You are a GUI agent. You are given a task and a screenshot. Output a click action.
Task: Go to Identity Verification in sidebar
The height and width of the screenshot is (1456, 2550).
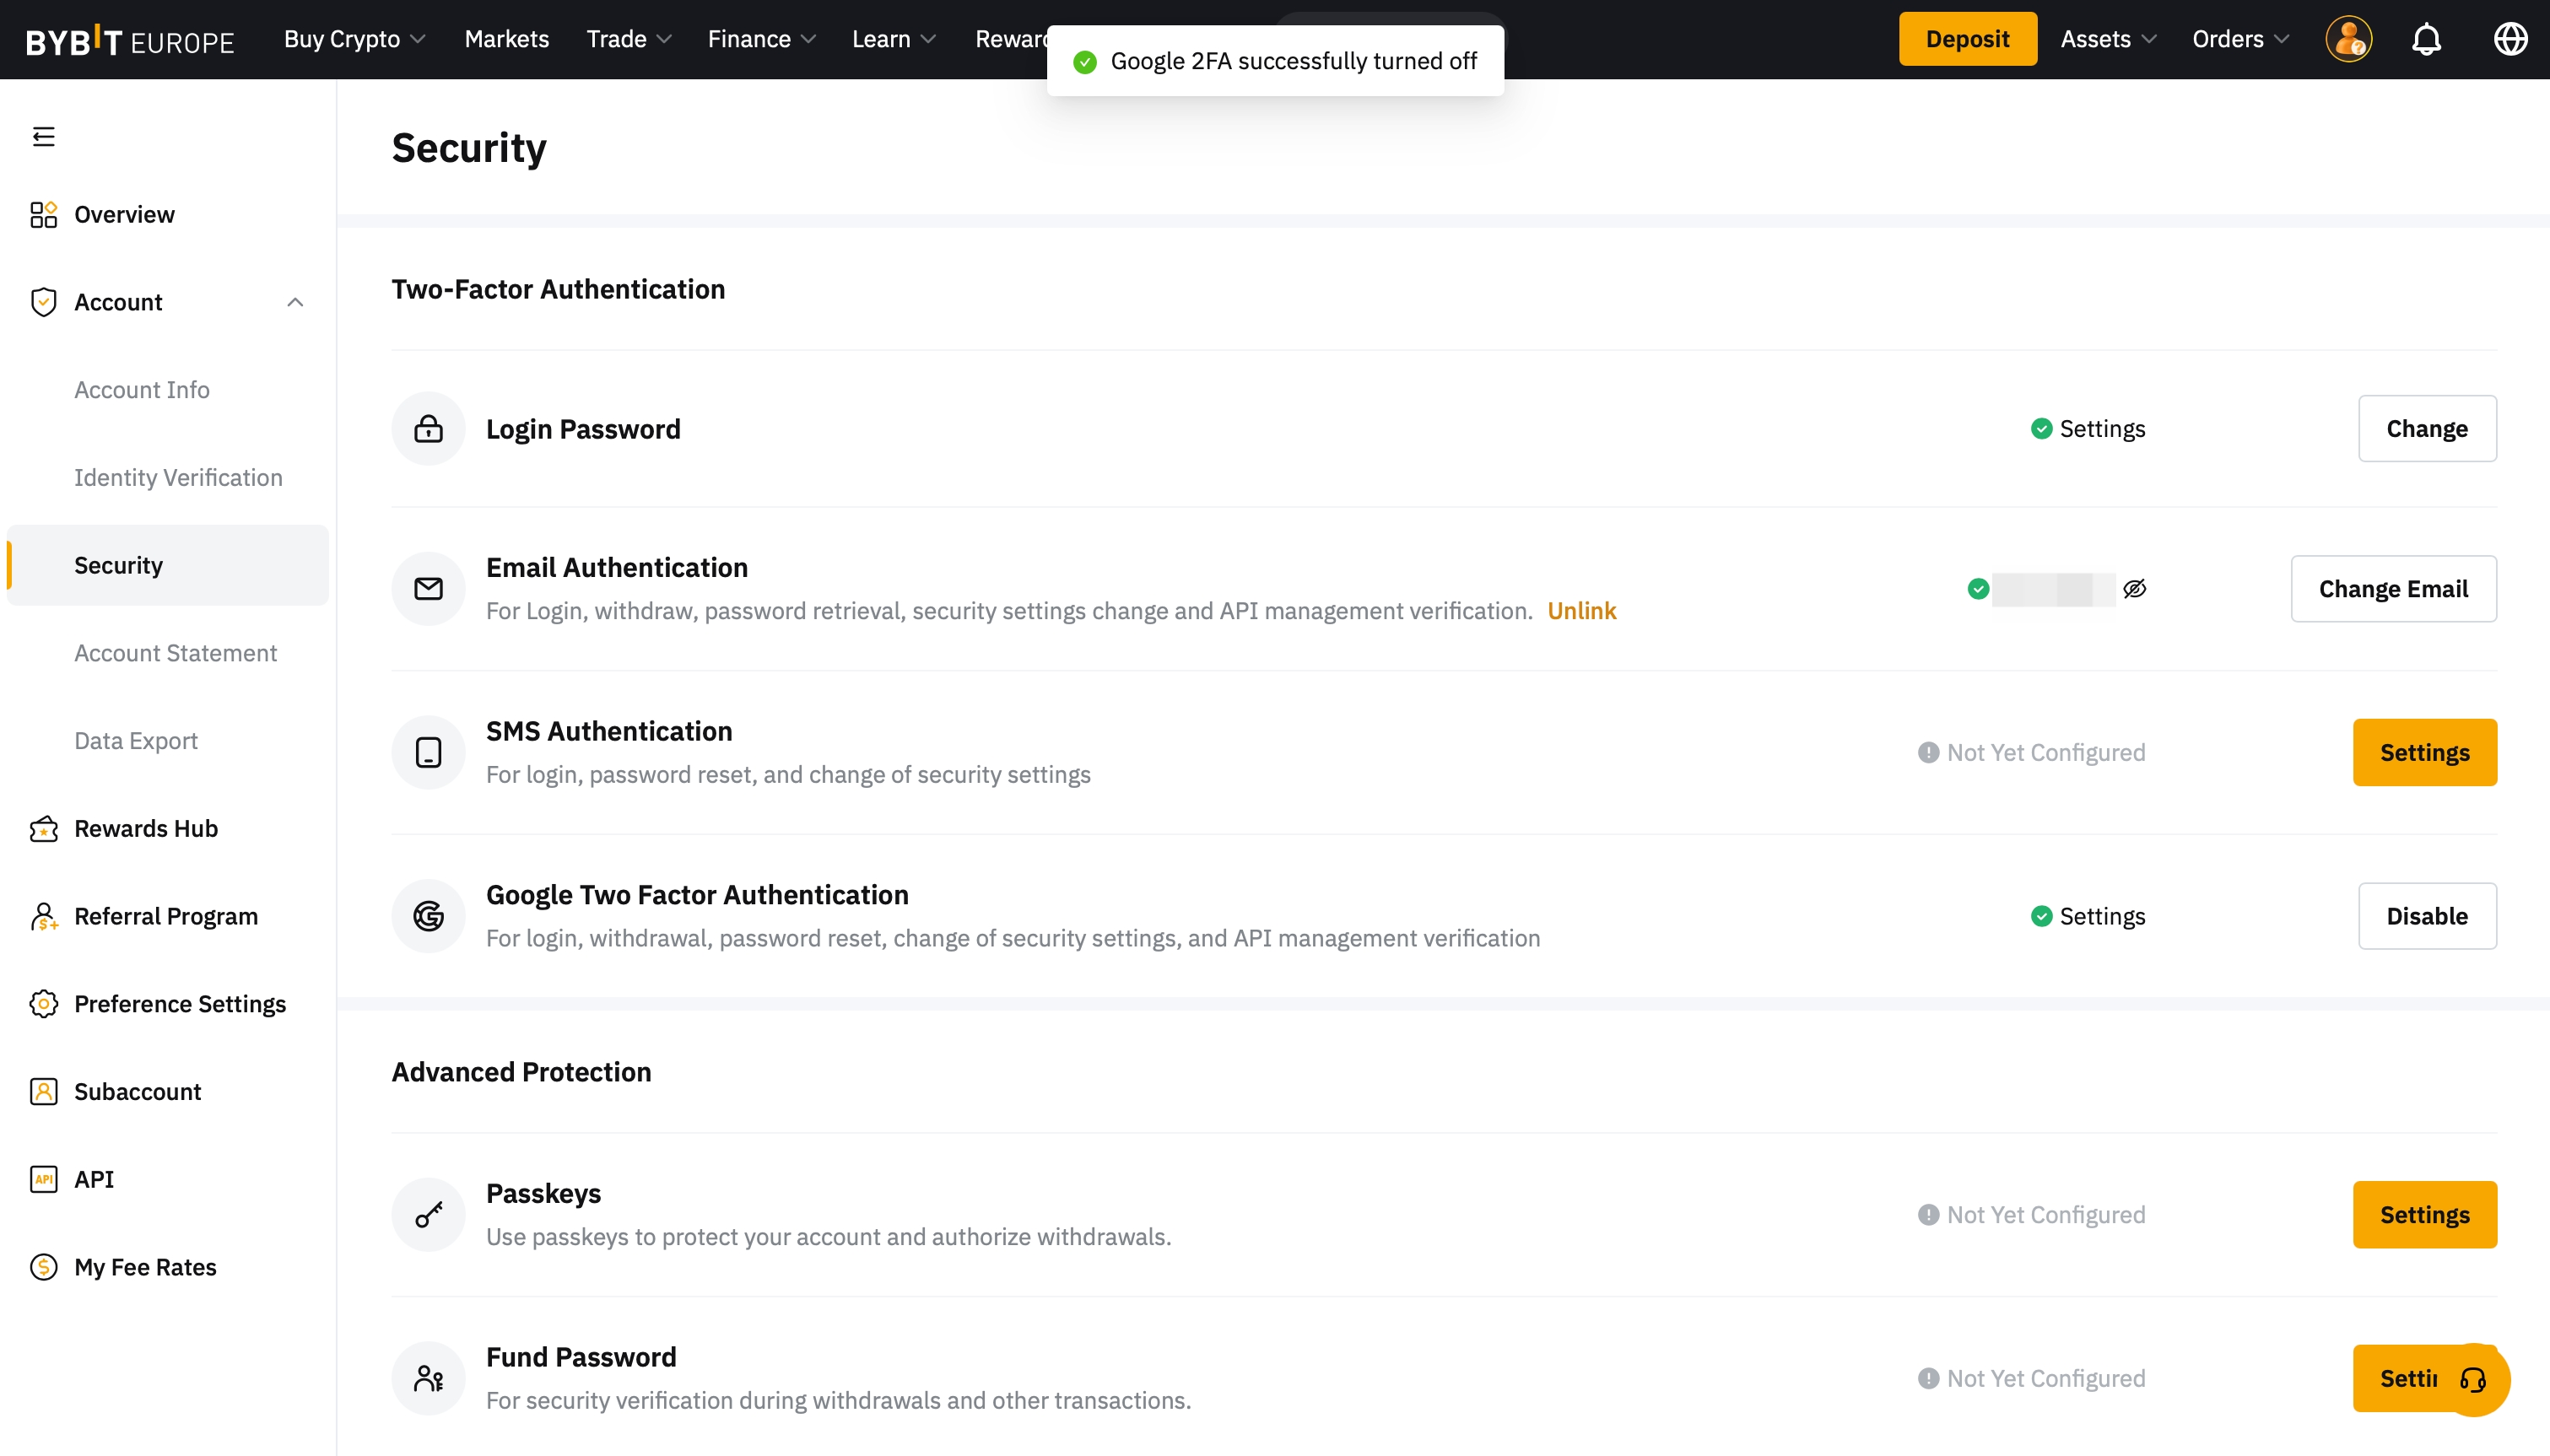tap(178, 477)
